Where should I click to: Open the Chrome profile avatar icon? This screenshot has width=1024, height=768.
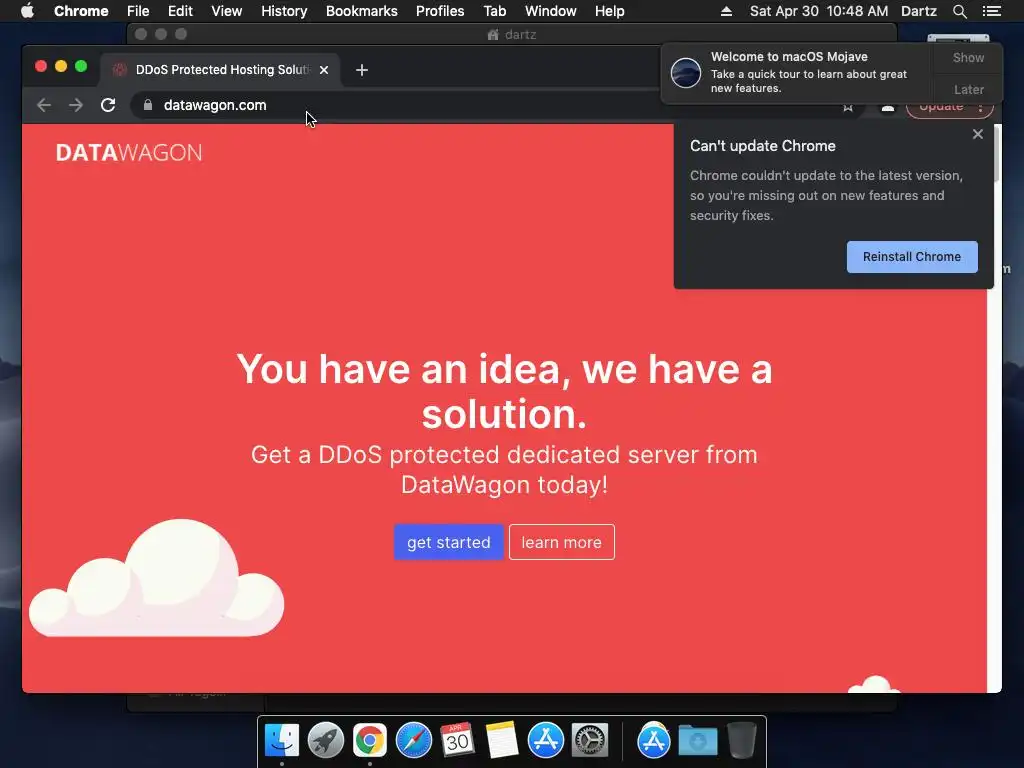pyautogui.click(x=888, y=108)
